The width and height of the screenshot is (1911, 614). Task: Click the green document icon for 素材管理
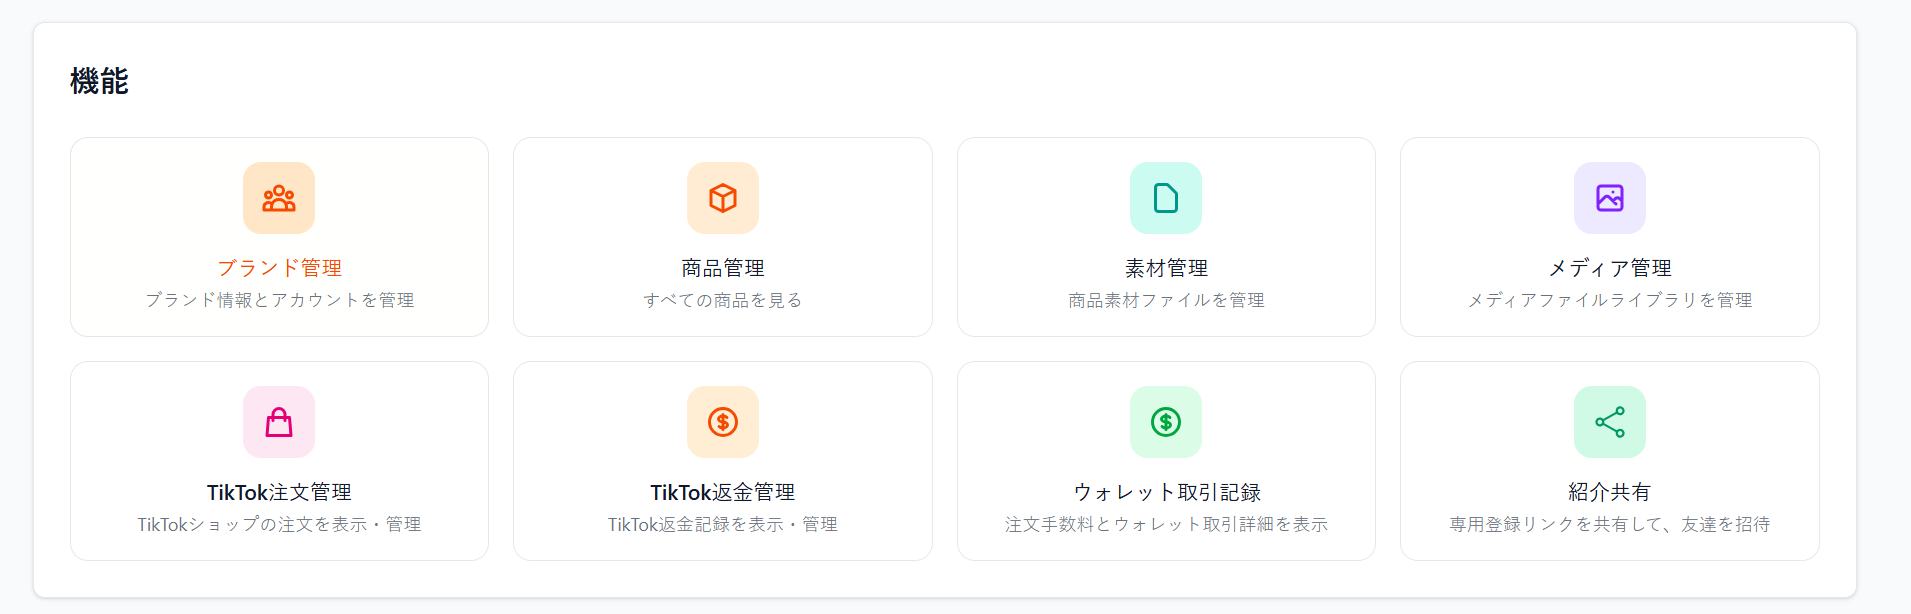(1166, 198)
